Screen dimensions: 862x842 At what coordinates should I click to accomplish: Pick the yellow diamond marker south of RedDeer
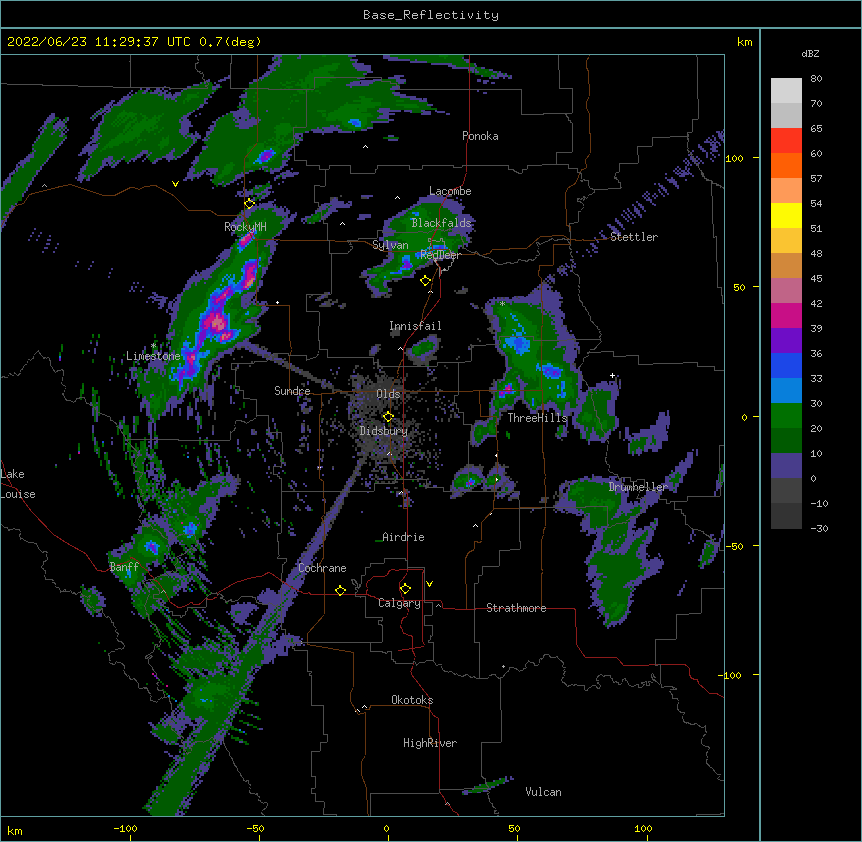click(x=425, y=281)
